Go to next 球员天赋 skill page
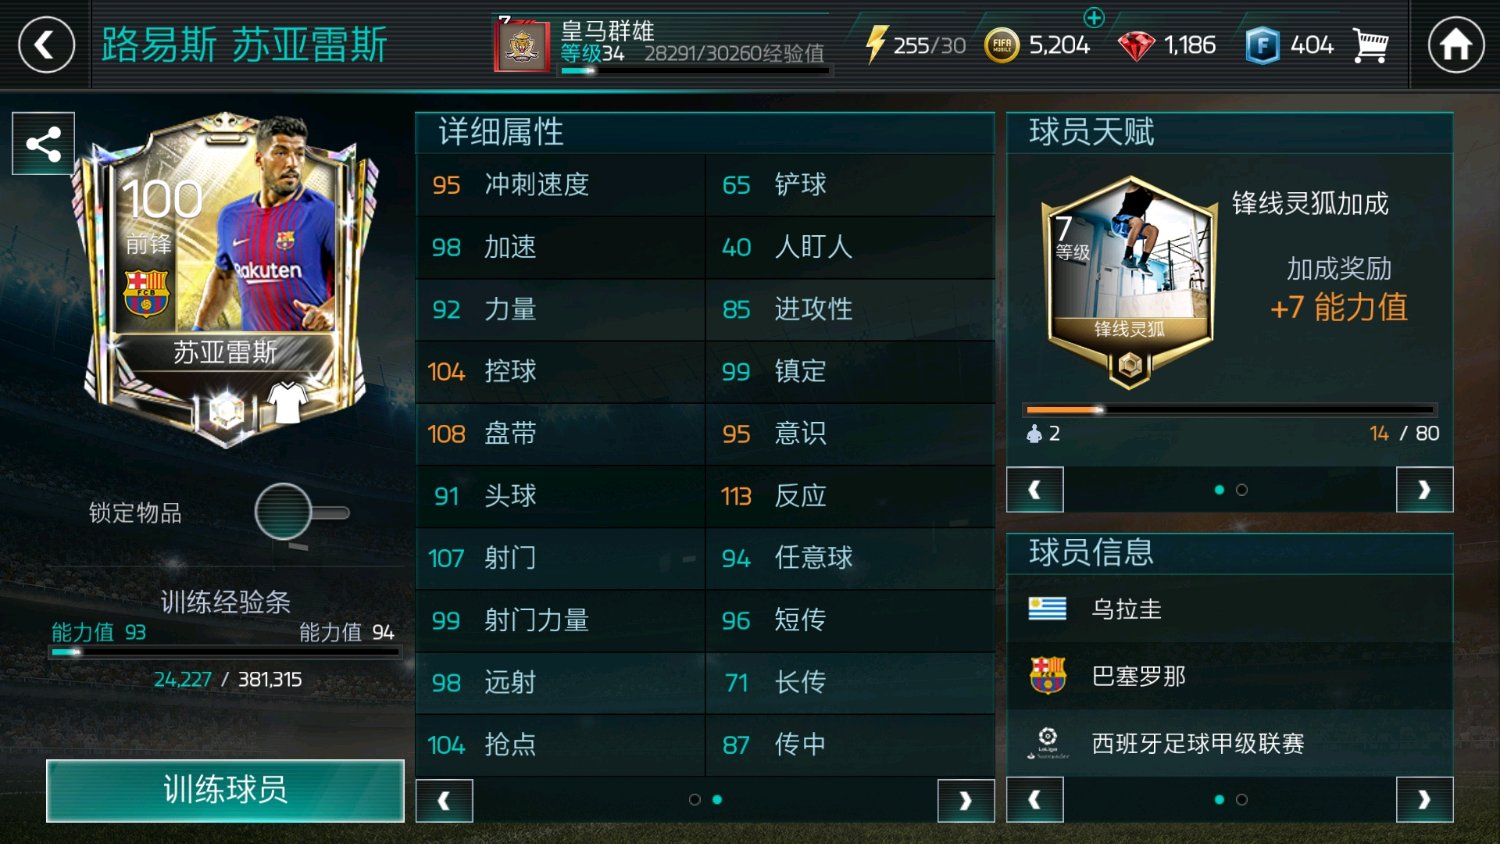The height and width of the screenshot is (844, 1500). point(1424,490)
